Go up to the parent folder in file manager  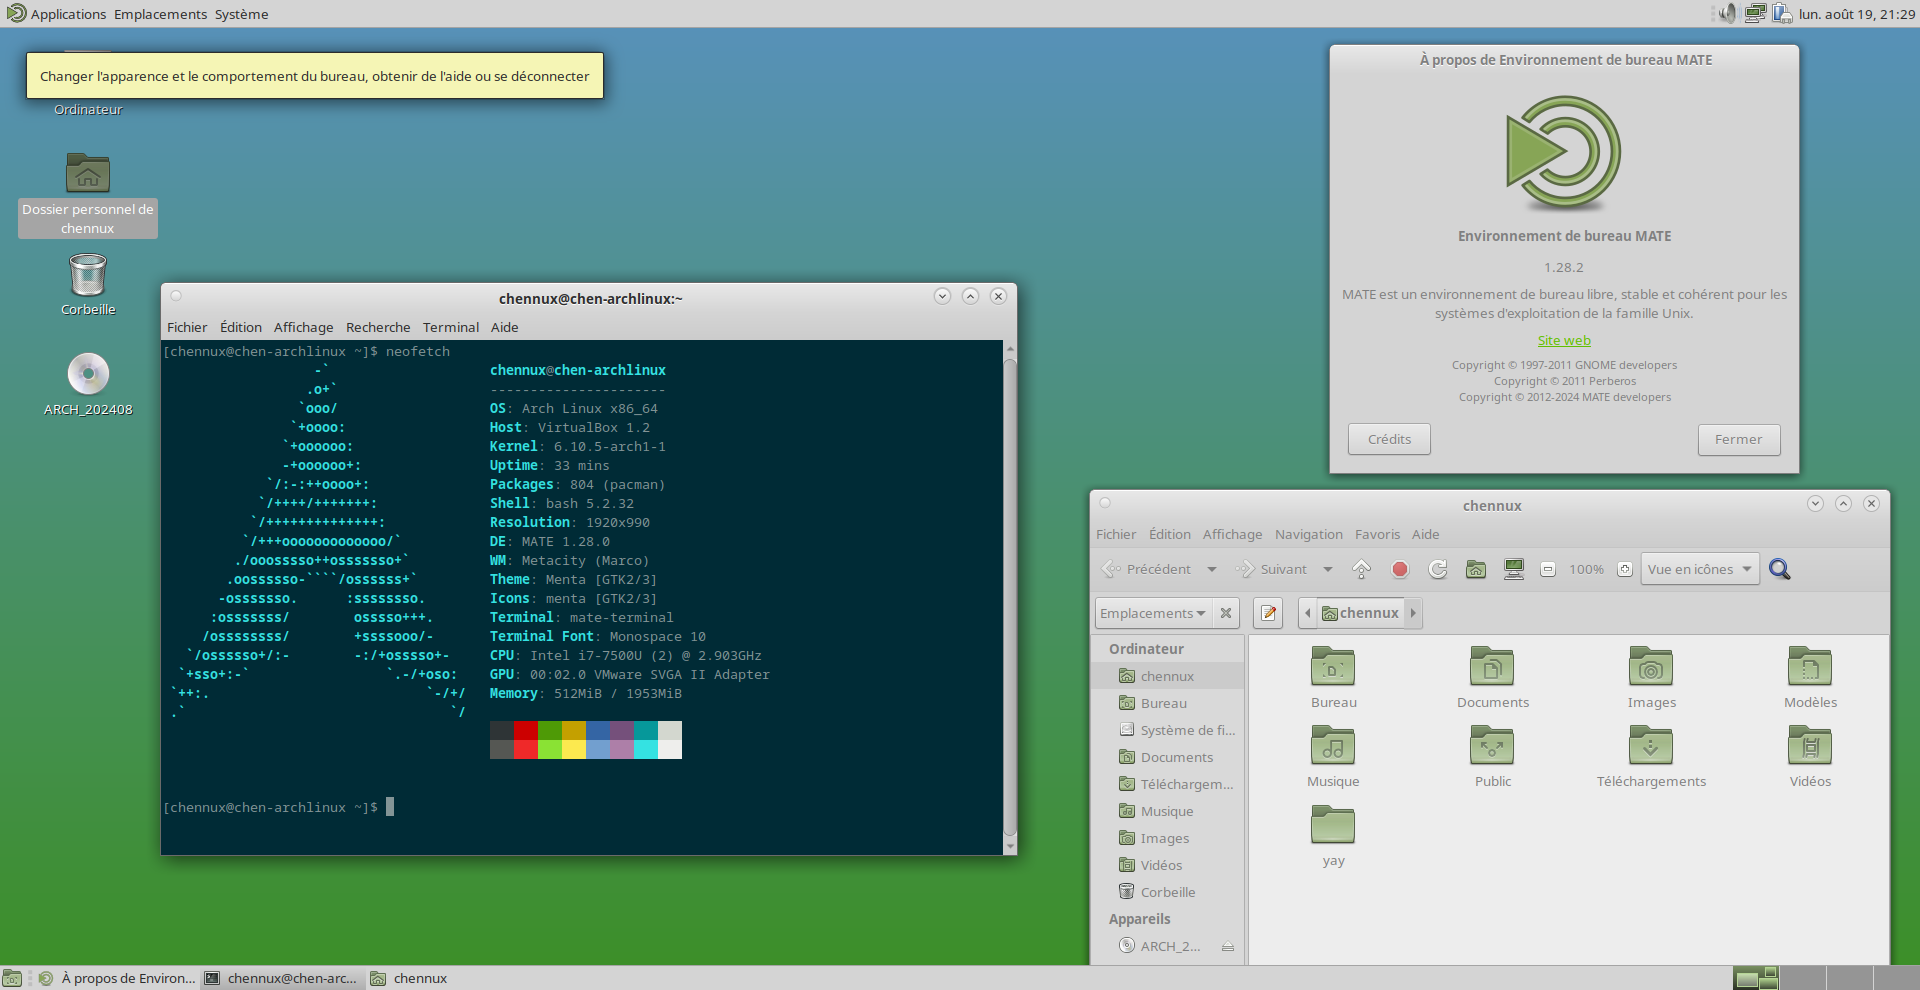pos(1361,569)
